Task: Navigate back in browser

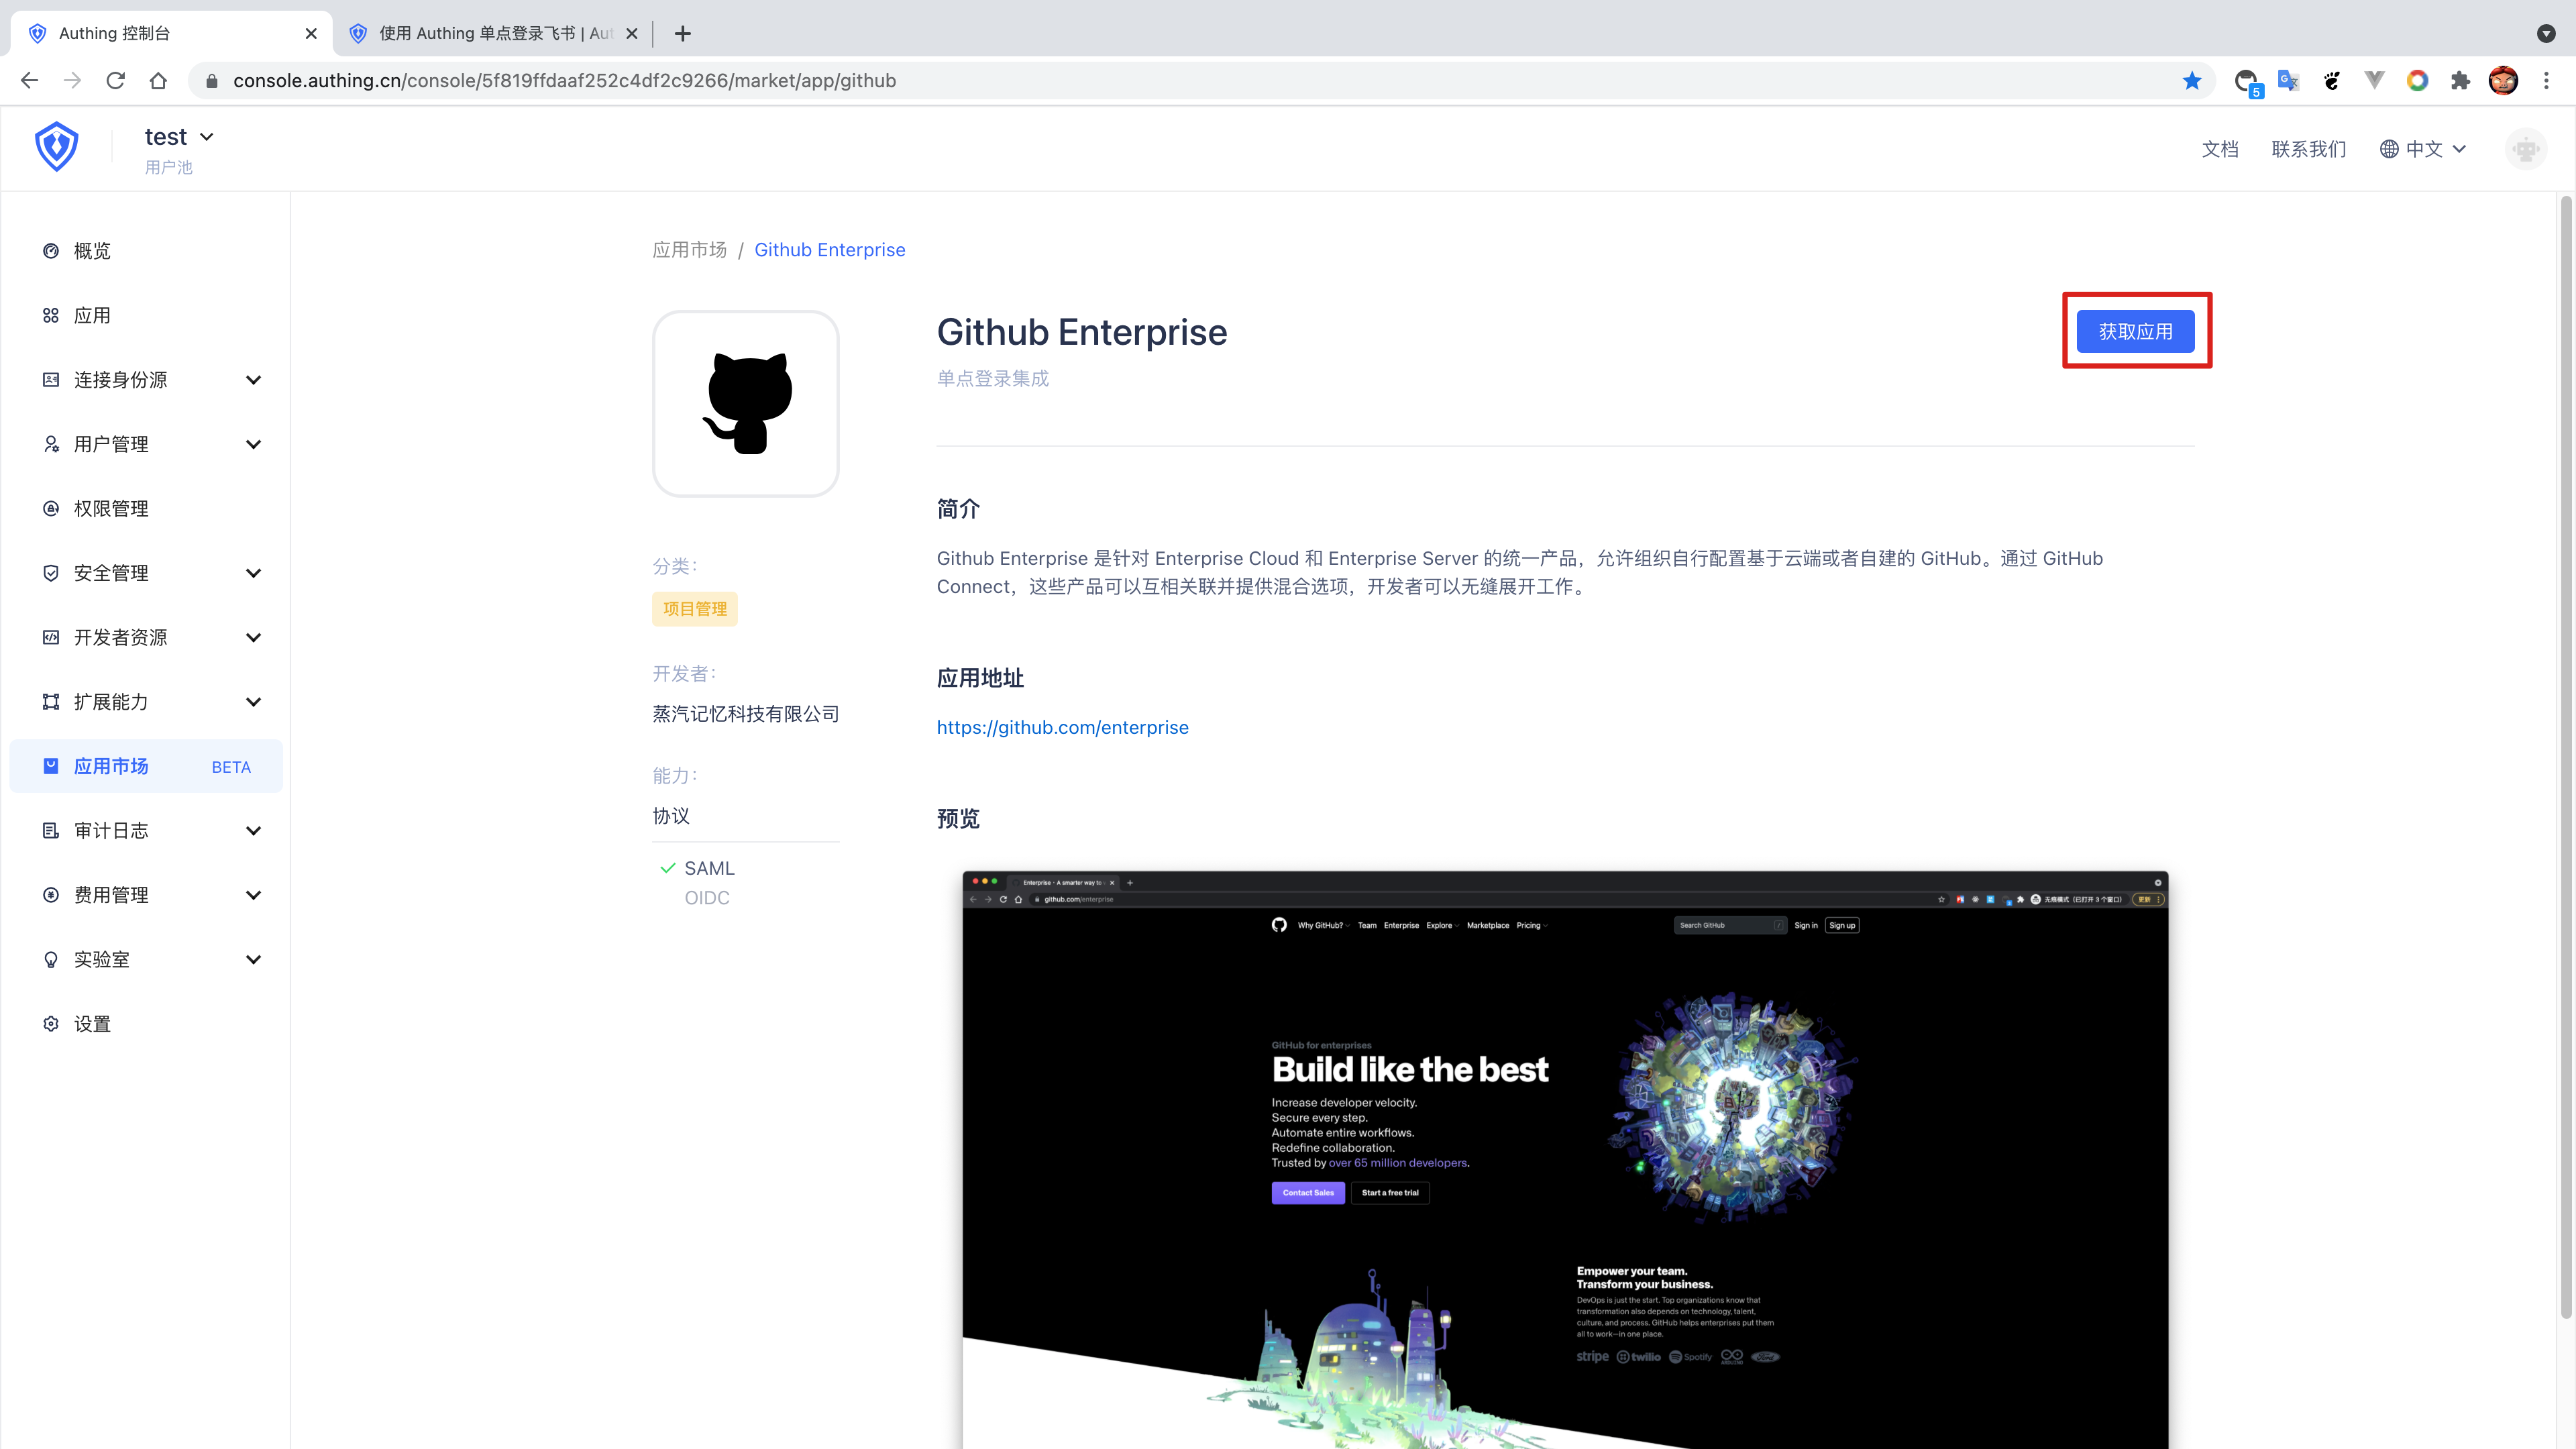Action: pos(29,81)
